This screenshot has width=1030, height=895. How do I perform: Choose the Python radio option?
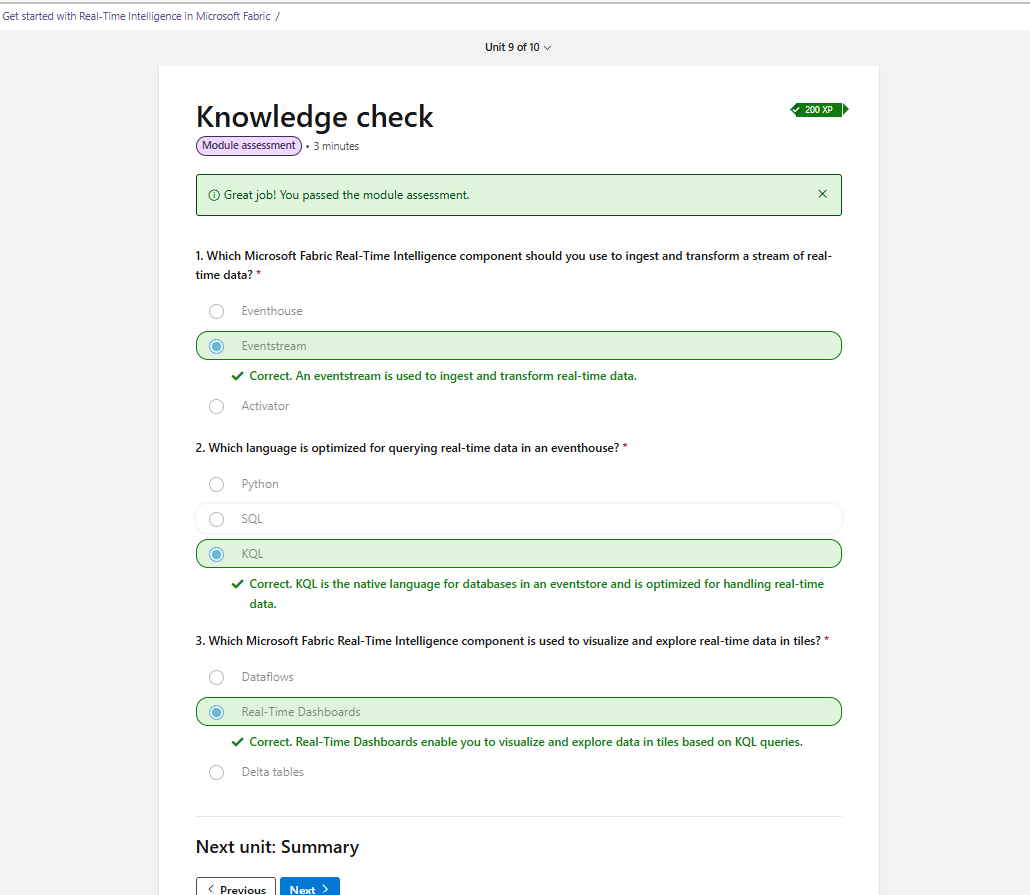216,484
